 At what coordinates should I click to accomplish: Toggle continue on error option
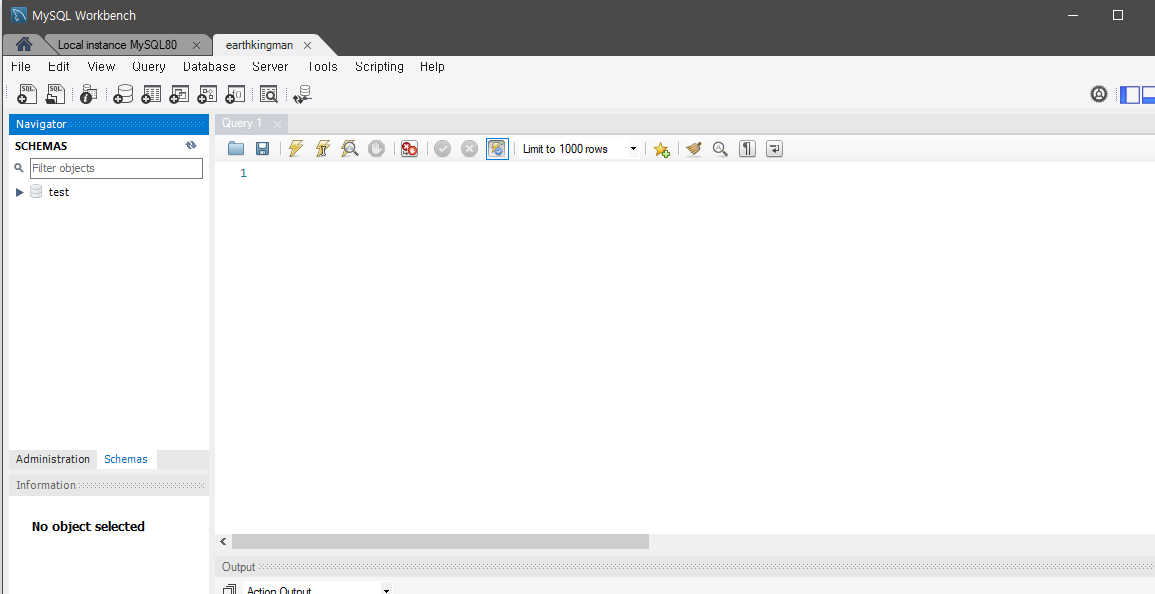click(x=410, y=149)
